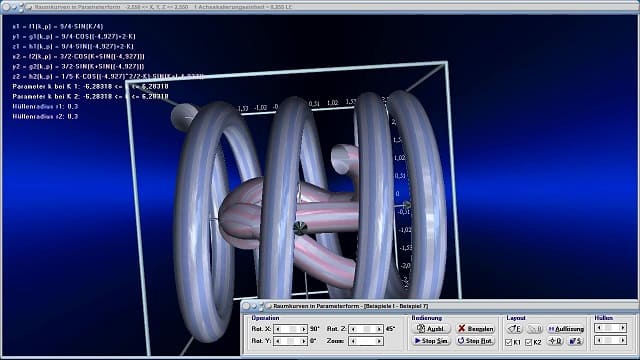This screenshot has height=360, width=640.
Task: Click the Rot. X slider thumb
Action: [x=293, y=329]
